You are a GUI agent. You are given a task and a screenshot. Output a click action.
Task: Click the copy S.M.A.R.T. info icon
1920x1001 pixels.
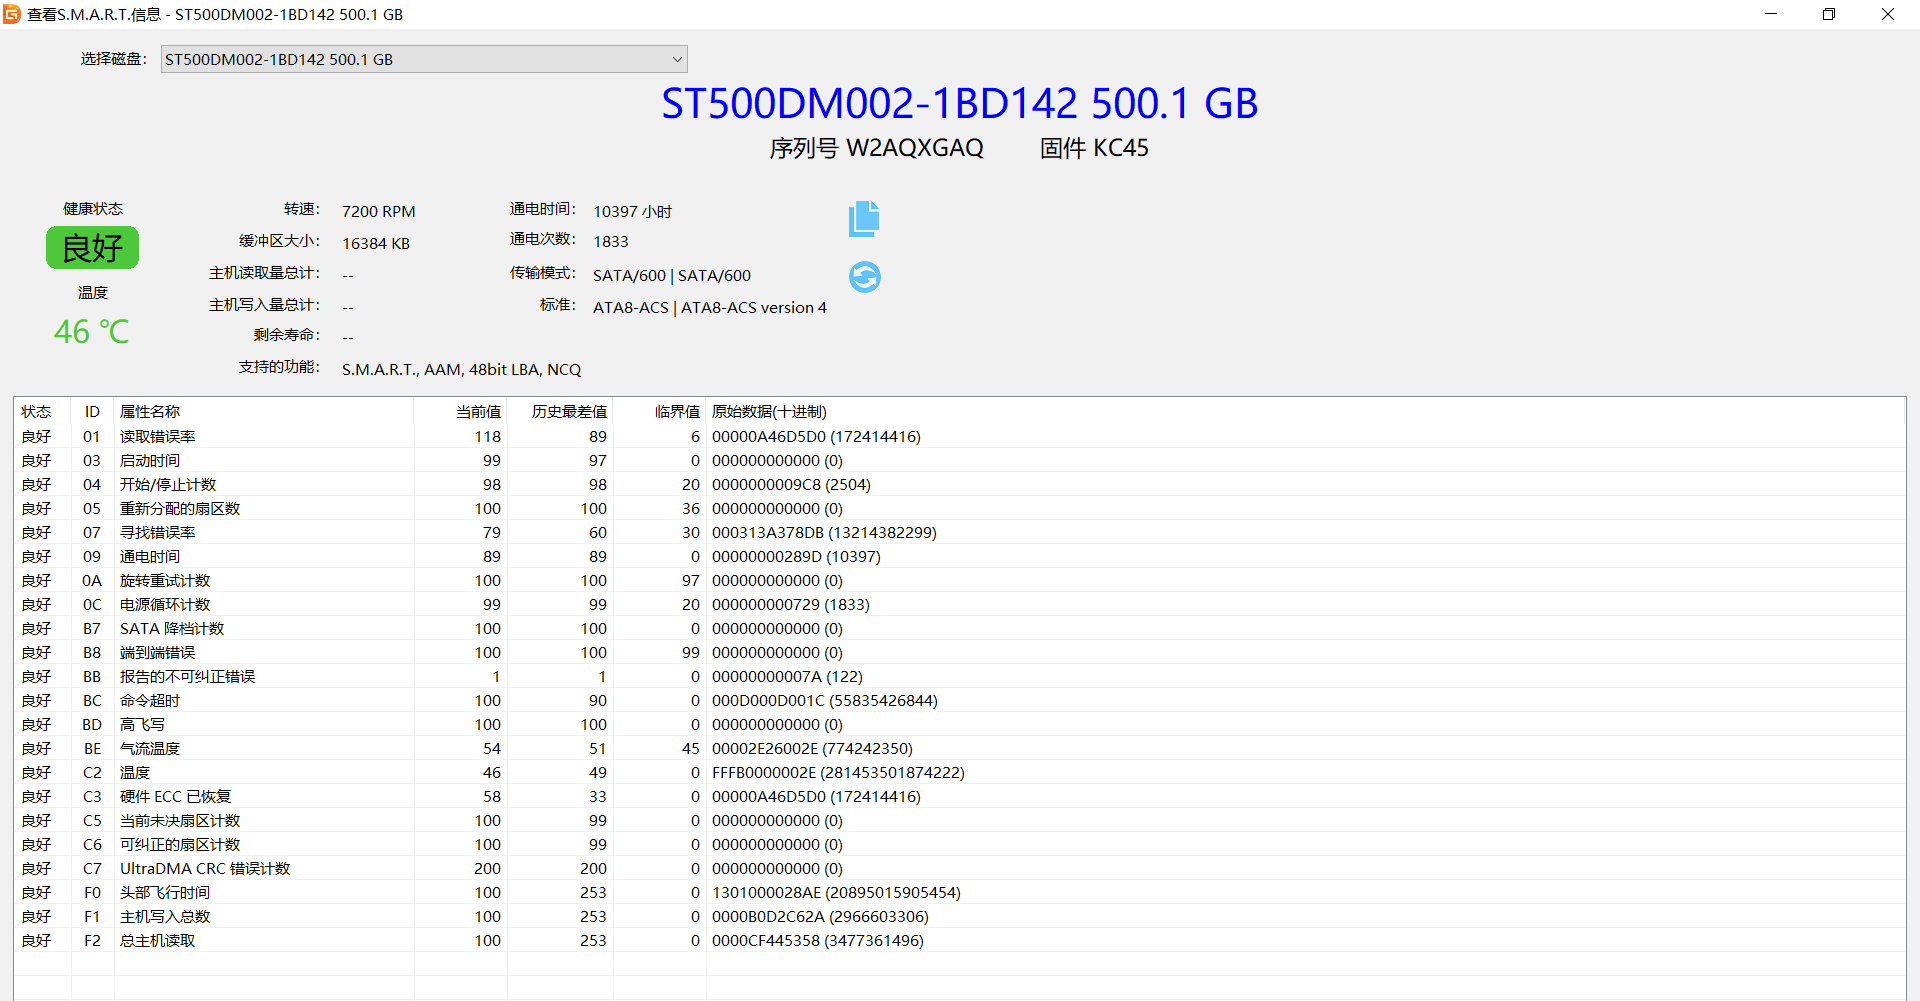pyautogui.click(x=864, y=219)
